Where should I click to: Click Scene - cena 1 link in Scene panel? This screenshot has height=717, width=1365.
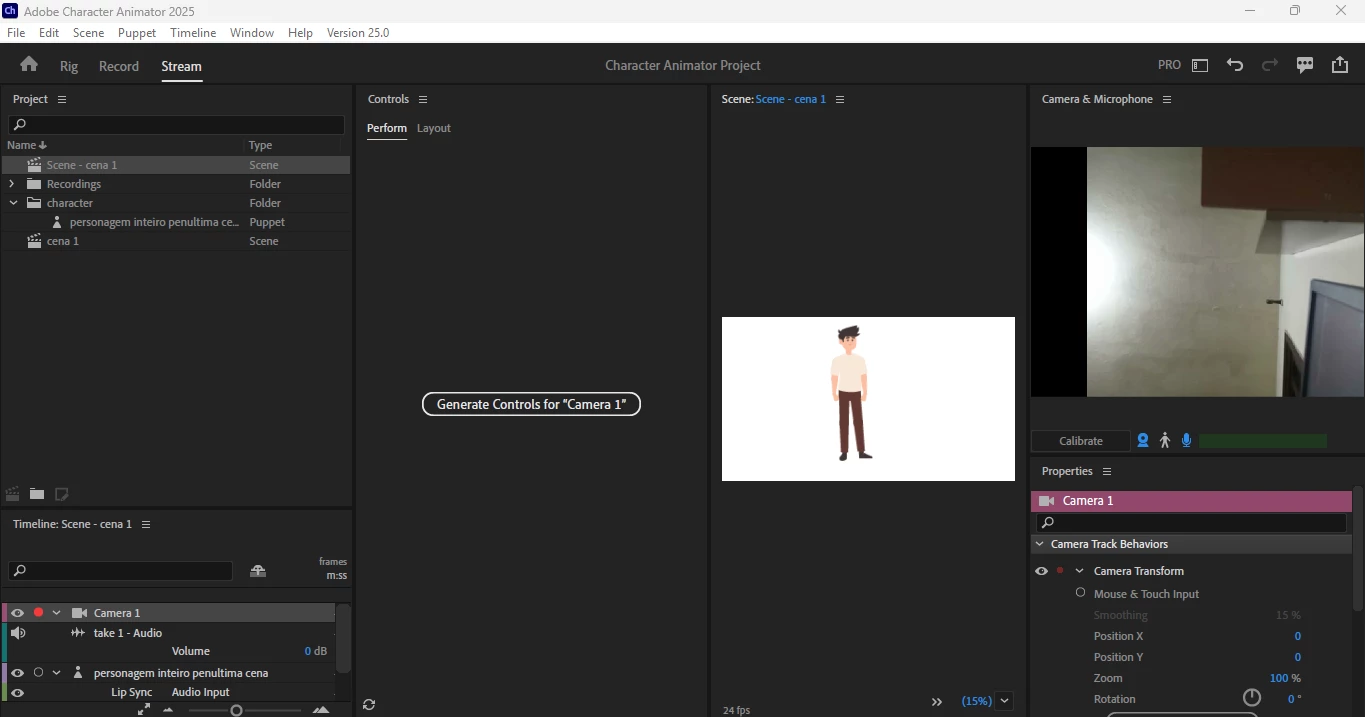tap(791, 99)
